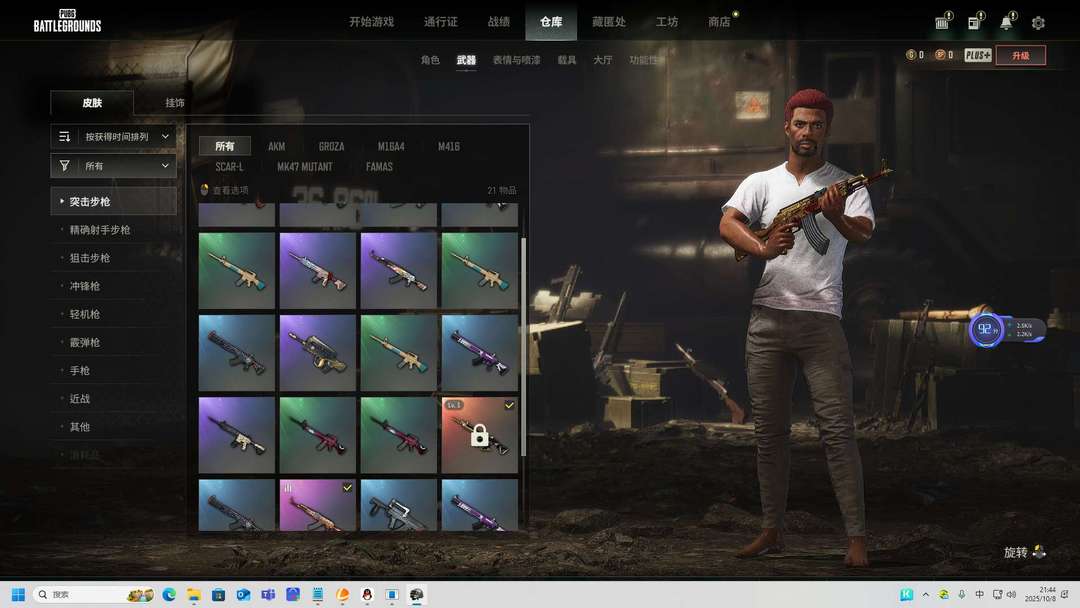The image size is (1080, 608).
Task: Click the skin list vertical scrollbar
Action: pos(523,300)
